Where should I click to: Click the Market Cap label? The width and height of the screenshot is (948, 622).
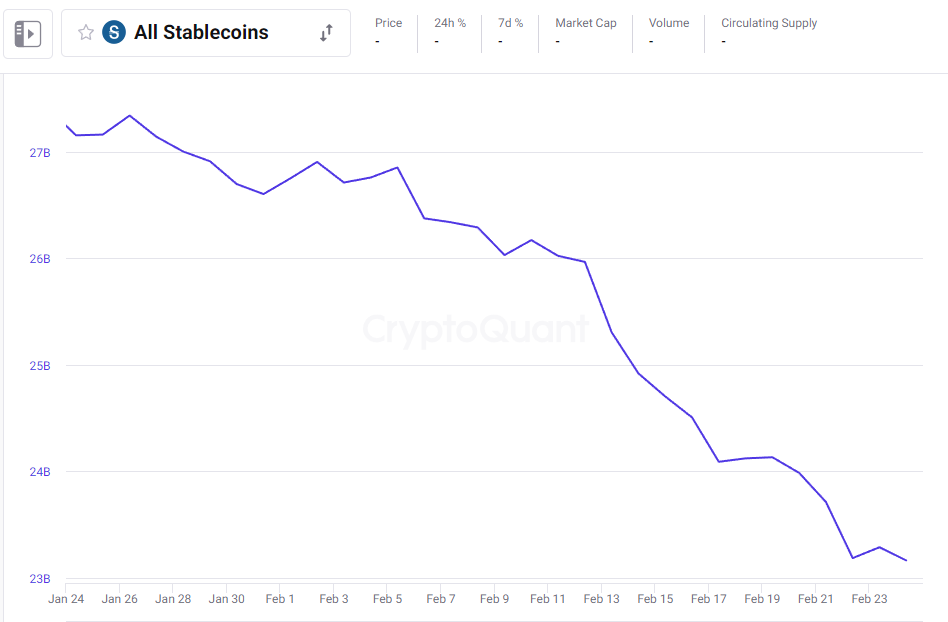click(x=586, y=23)
